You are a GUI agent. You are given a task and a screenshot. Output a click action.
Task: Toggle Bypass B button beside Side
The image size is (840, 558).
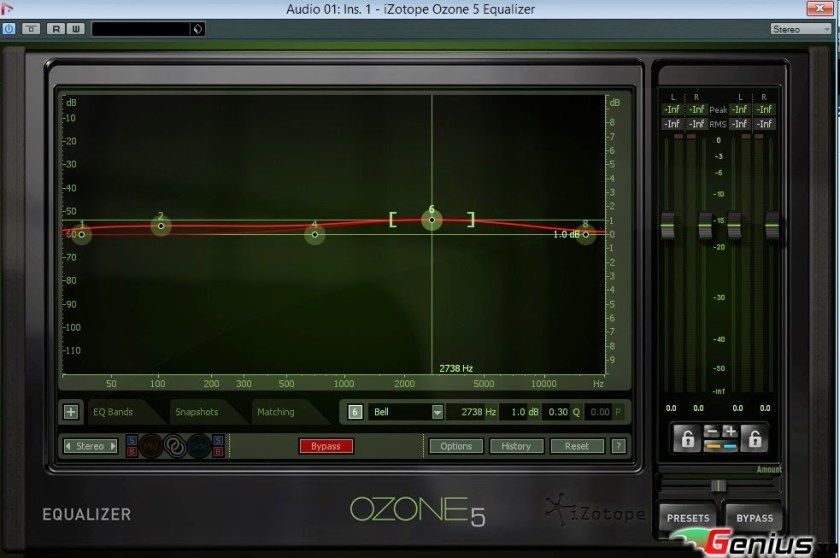[x=218, y=452]
